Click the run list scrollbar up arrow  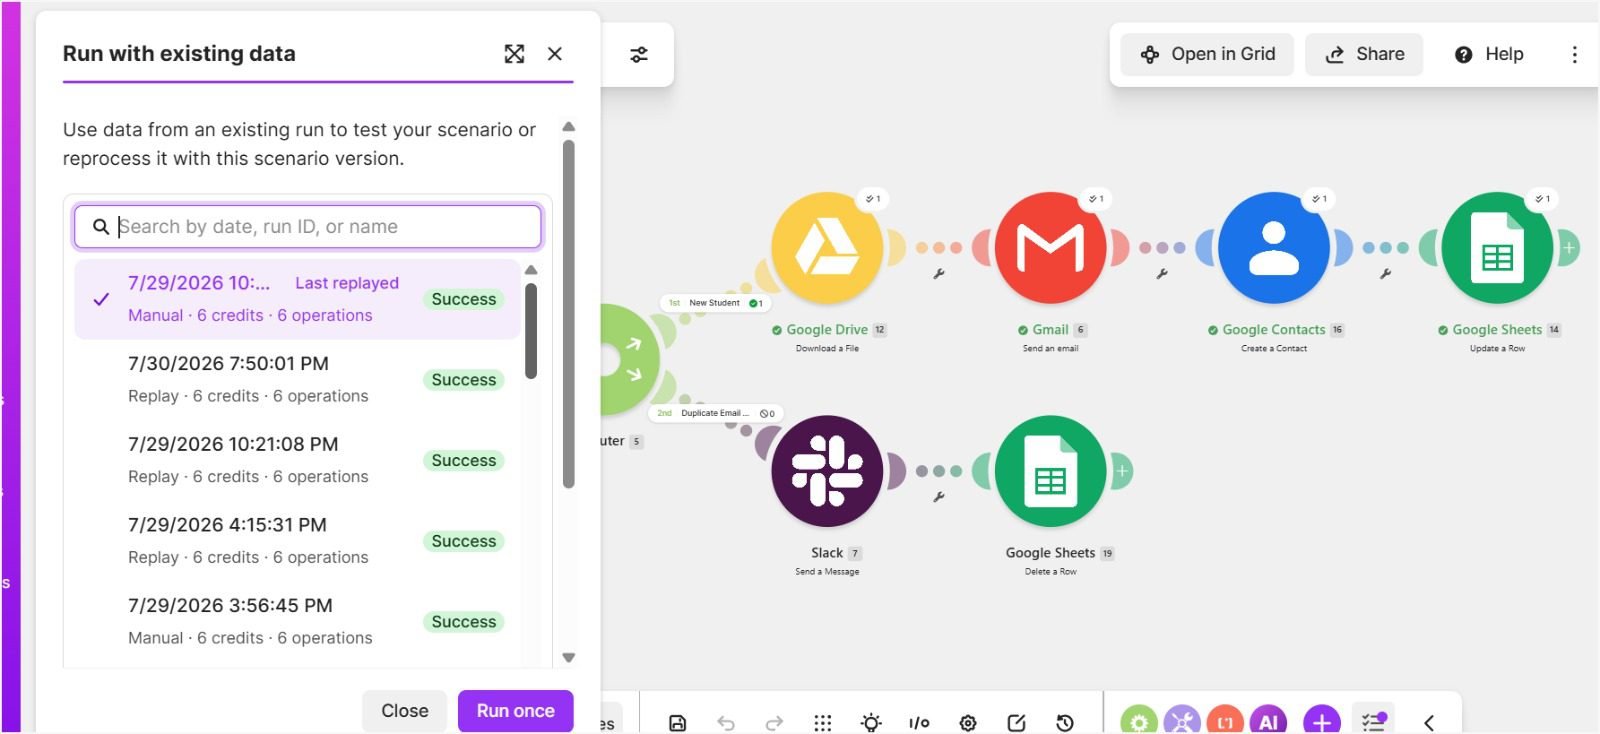pos(531,270)
